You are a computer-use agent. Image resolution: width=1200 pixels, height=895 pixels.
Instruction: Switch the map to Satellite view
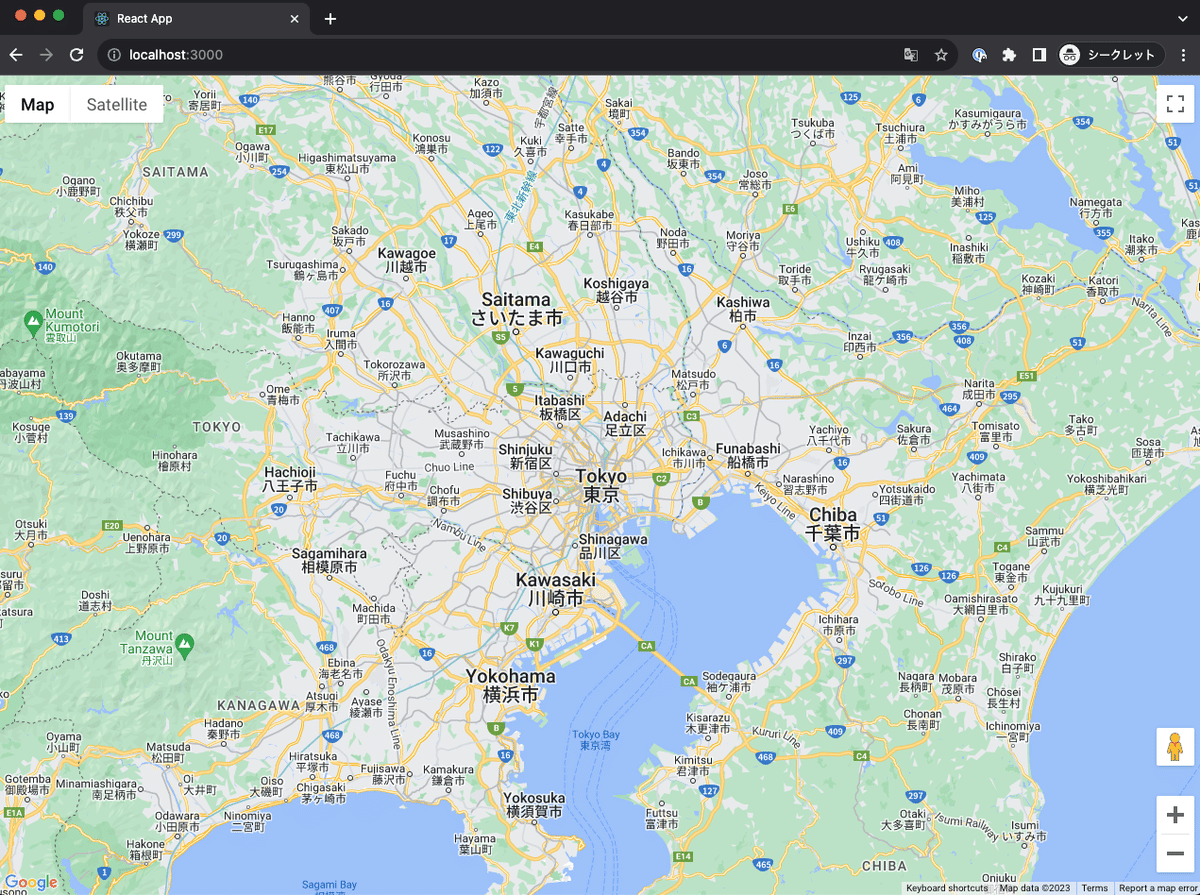[x=117, y=104]
